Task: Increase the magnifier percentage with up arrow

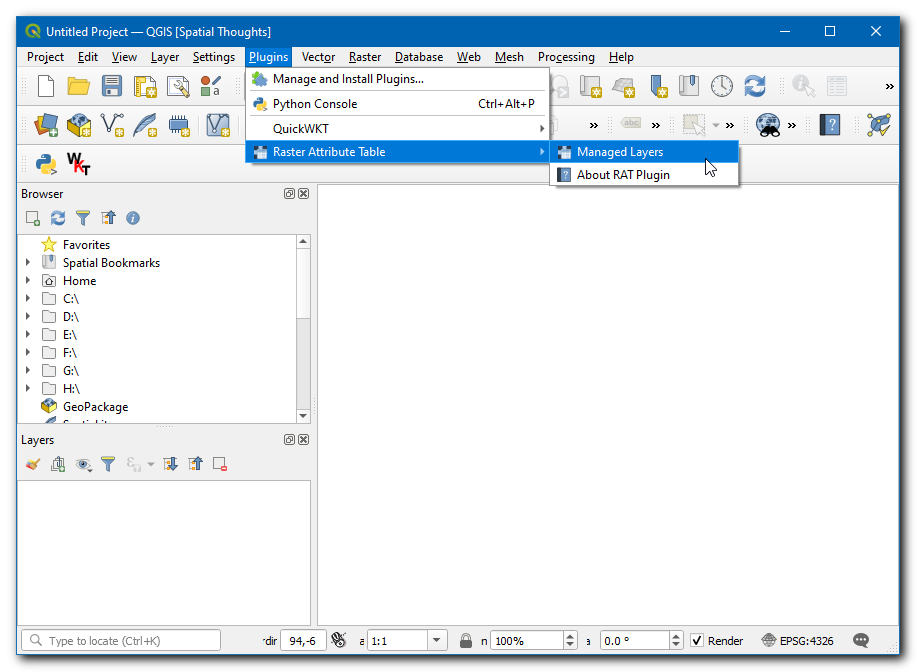Action: click(570, 636)
